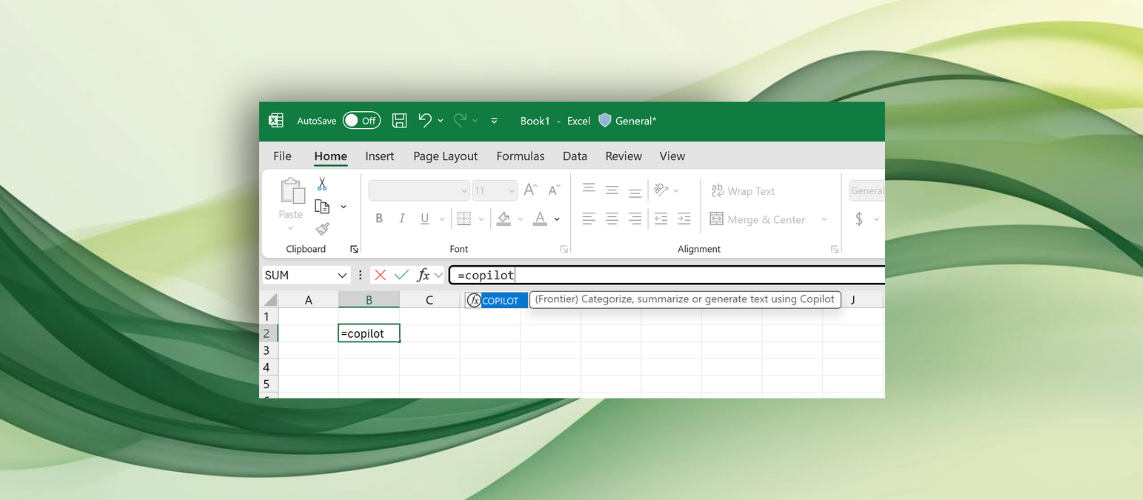The width and height of the screenshot is (1143, 500).
Task: Turn on the AutoSave switch
Action: pyautogui.click(x=361, y=120)
